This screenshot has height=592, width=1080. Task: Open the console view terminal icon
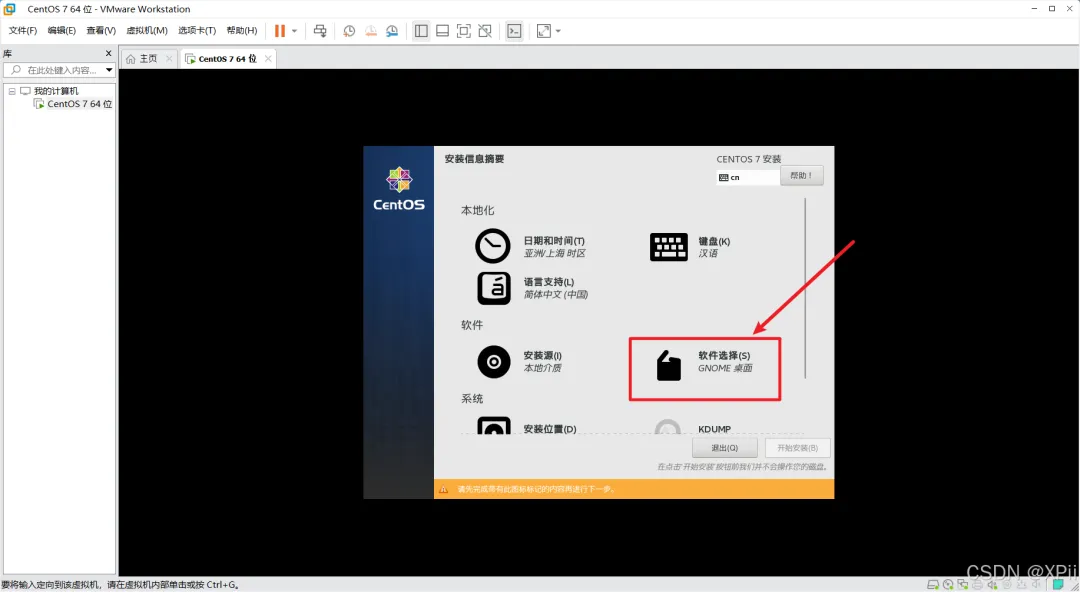pos(515,31)
